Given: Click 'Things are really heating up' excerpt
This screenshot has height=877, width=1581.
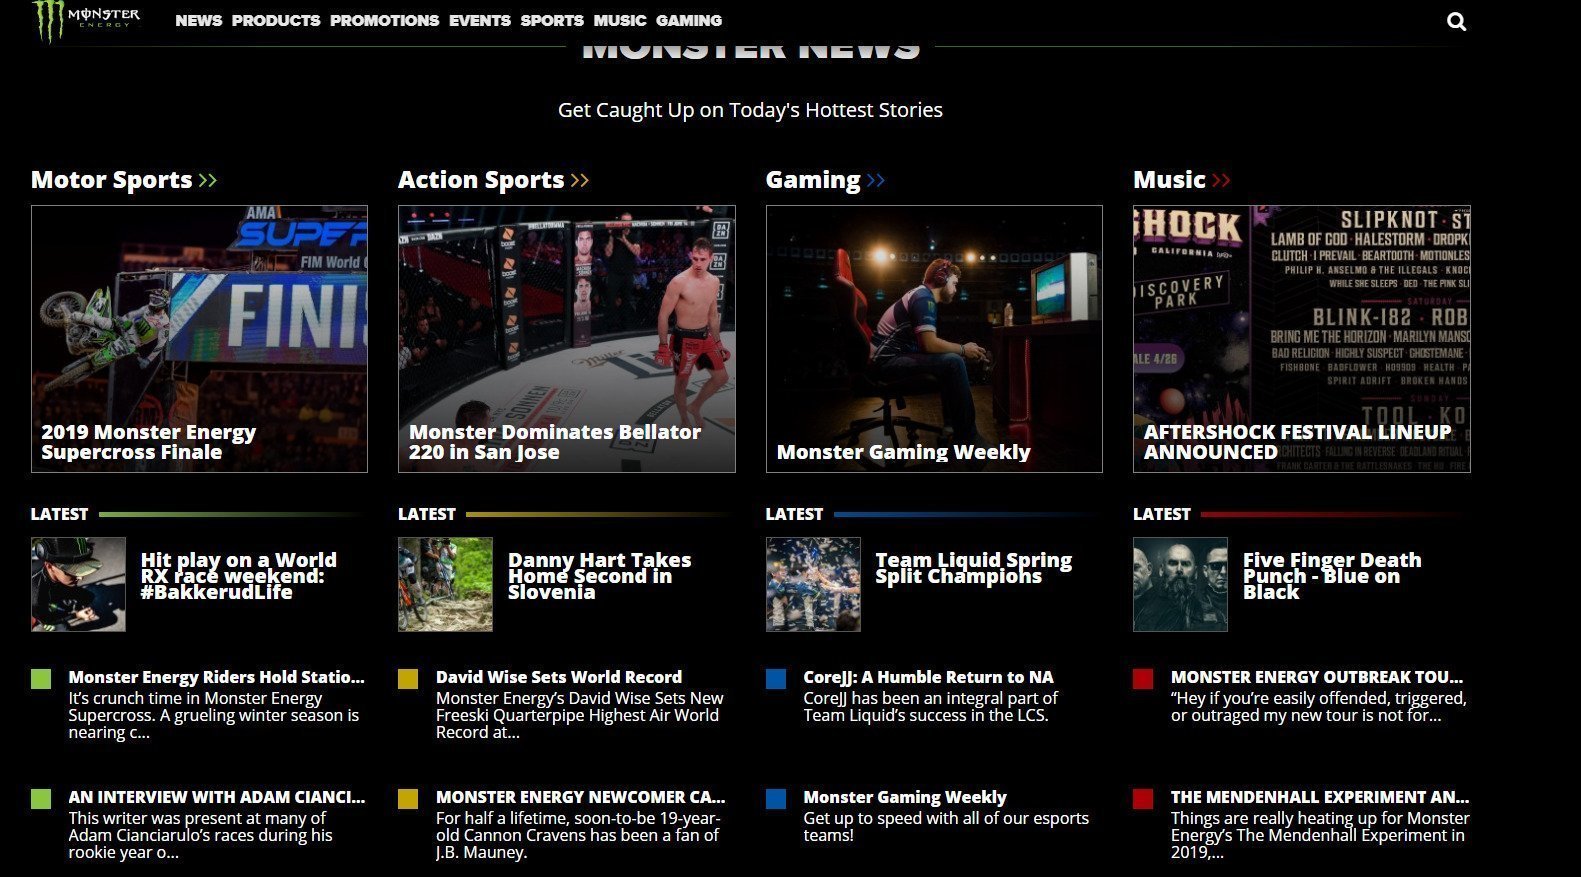Looking at the screenshot, I should (1320, 835).
